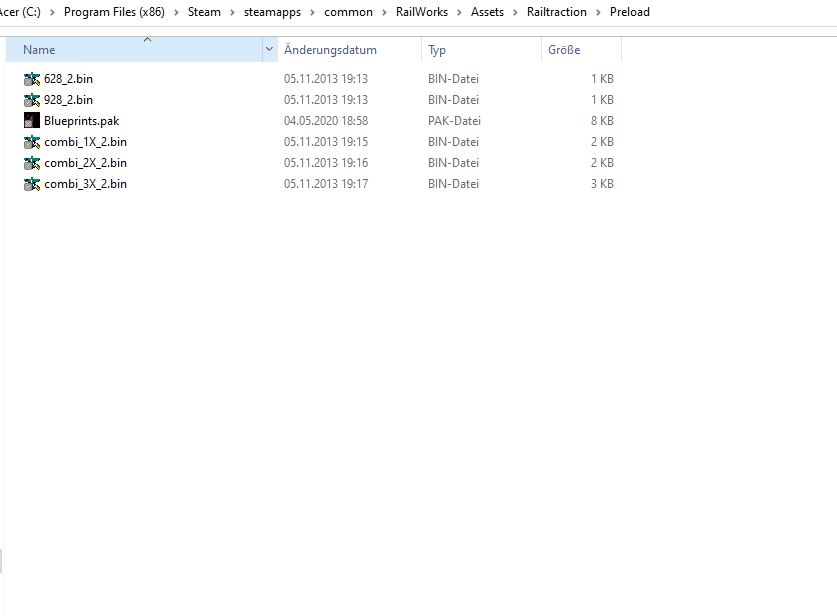Open the Name column filter dropdown
Viewport: 837px width, 616px height.
pos(270,50)
